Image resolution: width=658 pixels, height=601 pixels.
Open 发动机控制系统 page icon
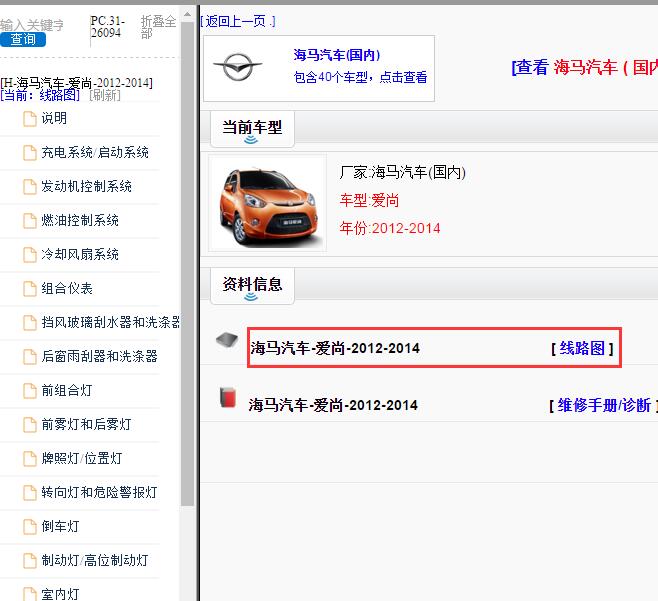tap(29, 187)
